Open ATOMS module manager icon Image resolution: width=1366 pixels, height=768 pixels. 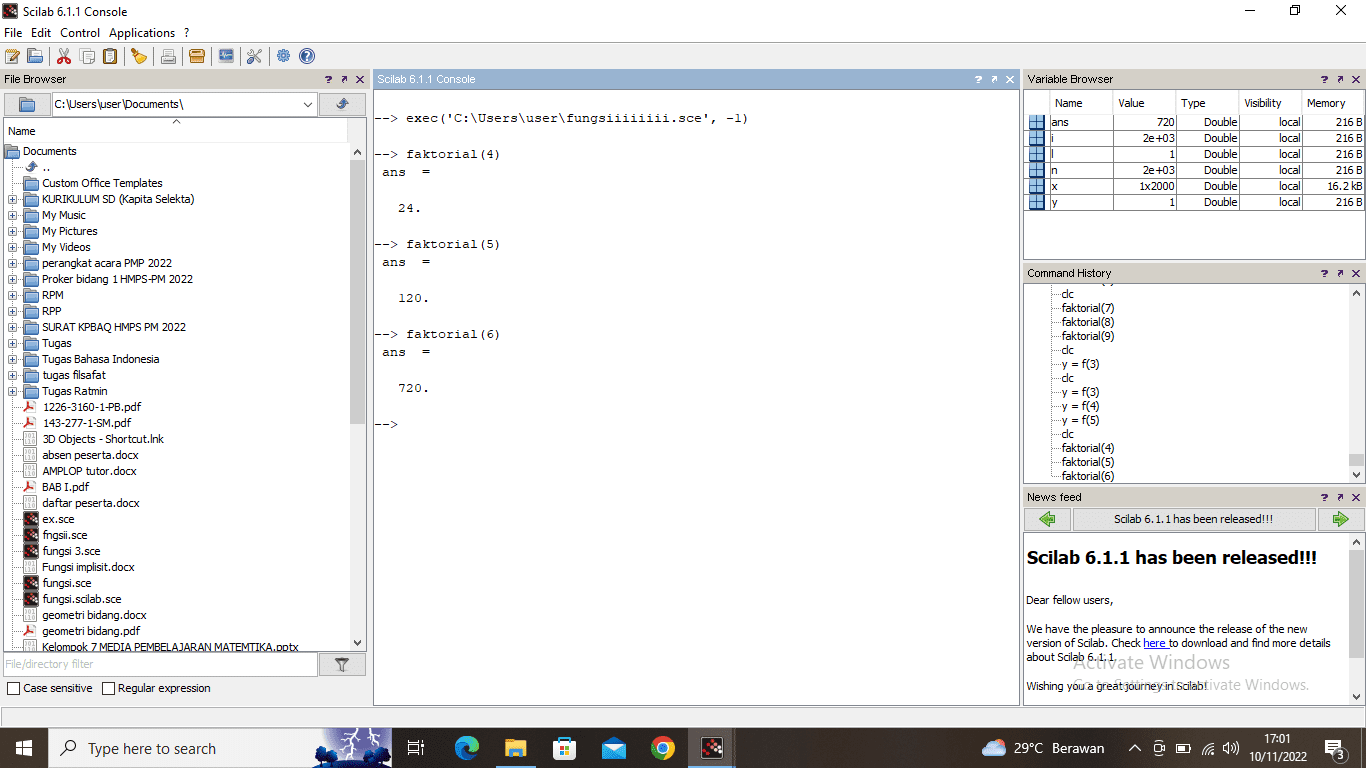197,56
